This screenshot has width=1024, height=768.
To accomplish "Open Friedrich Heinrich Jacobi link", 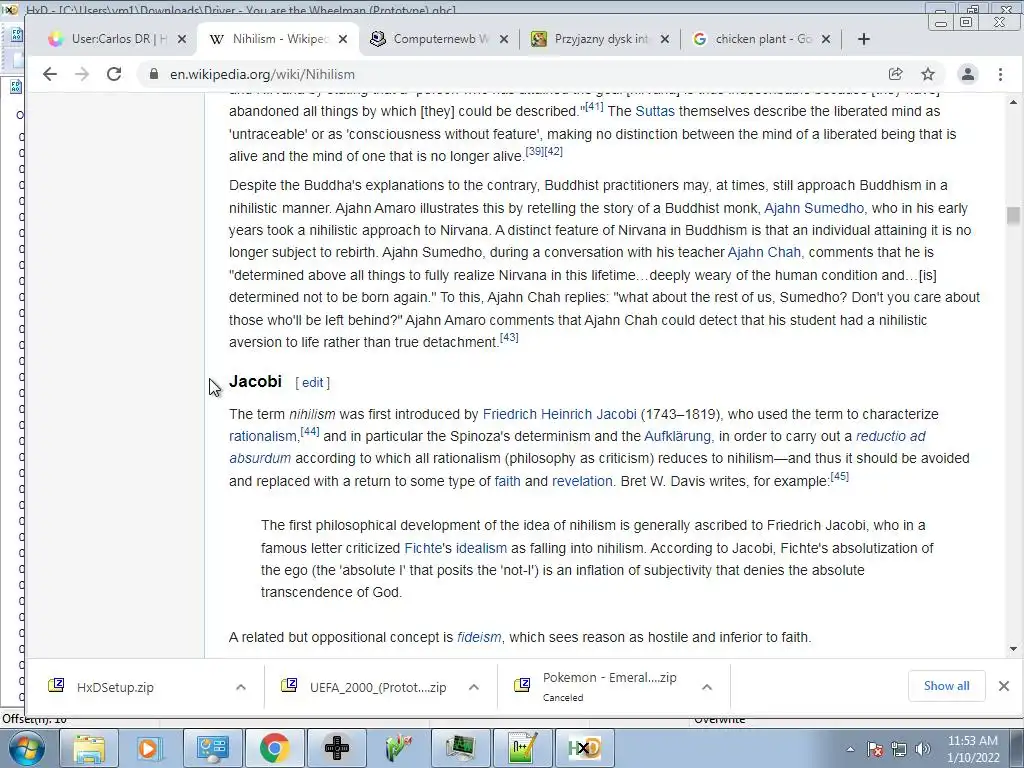I will point(560,414).
